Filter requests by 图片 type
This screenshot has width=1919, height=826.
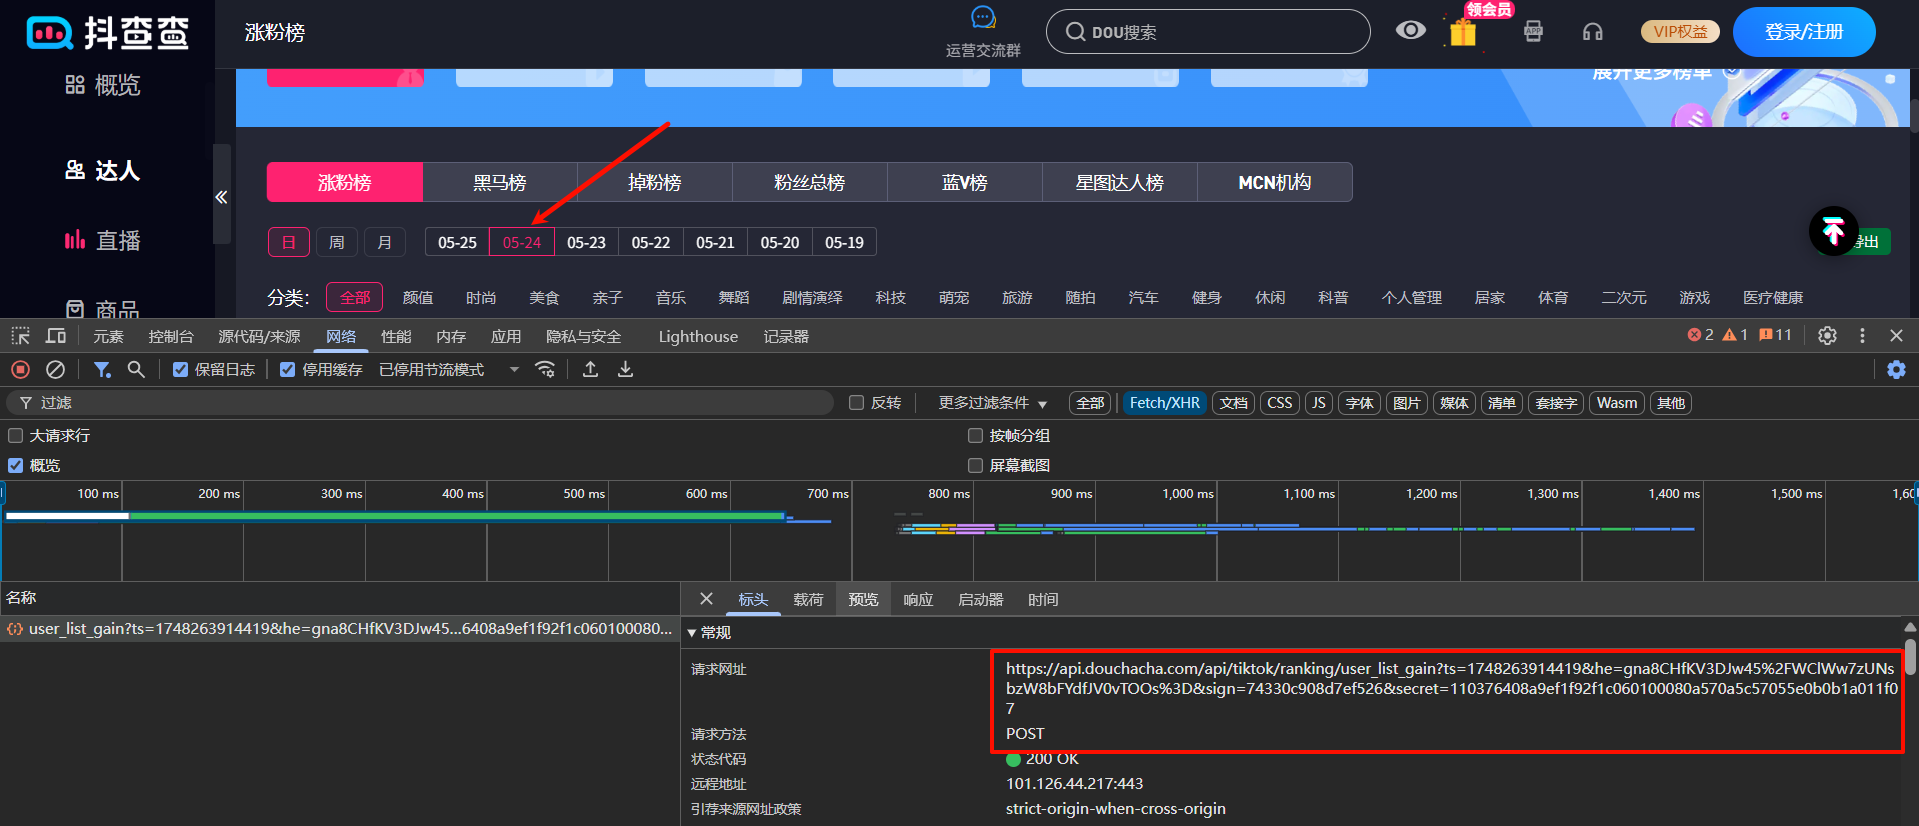pyautogui.click(x=1406, y=403)
